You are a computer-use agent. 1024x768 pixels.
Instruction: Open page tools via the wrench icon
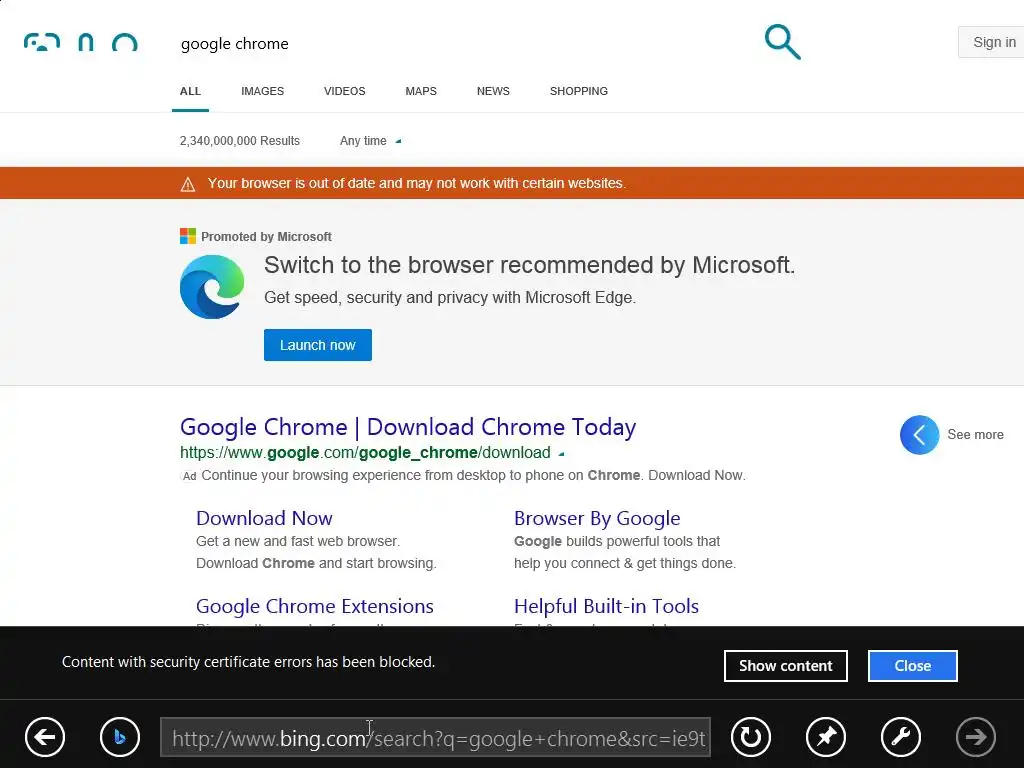click(x=901, y=737)
